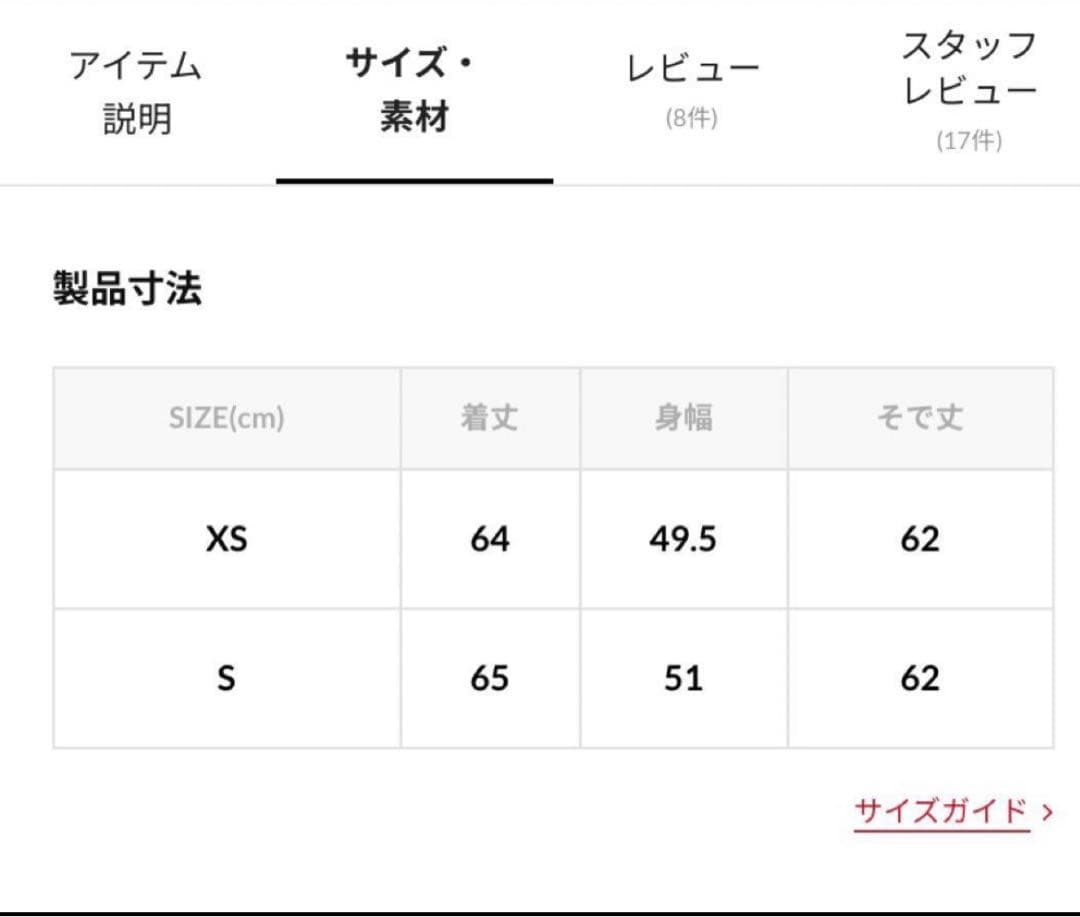Click the XS 身幅 value 49.5
The image size is (1080, 917).
coord(684,540)
